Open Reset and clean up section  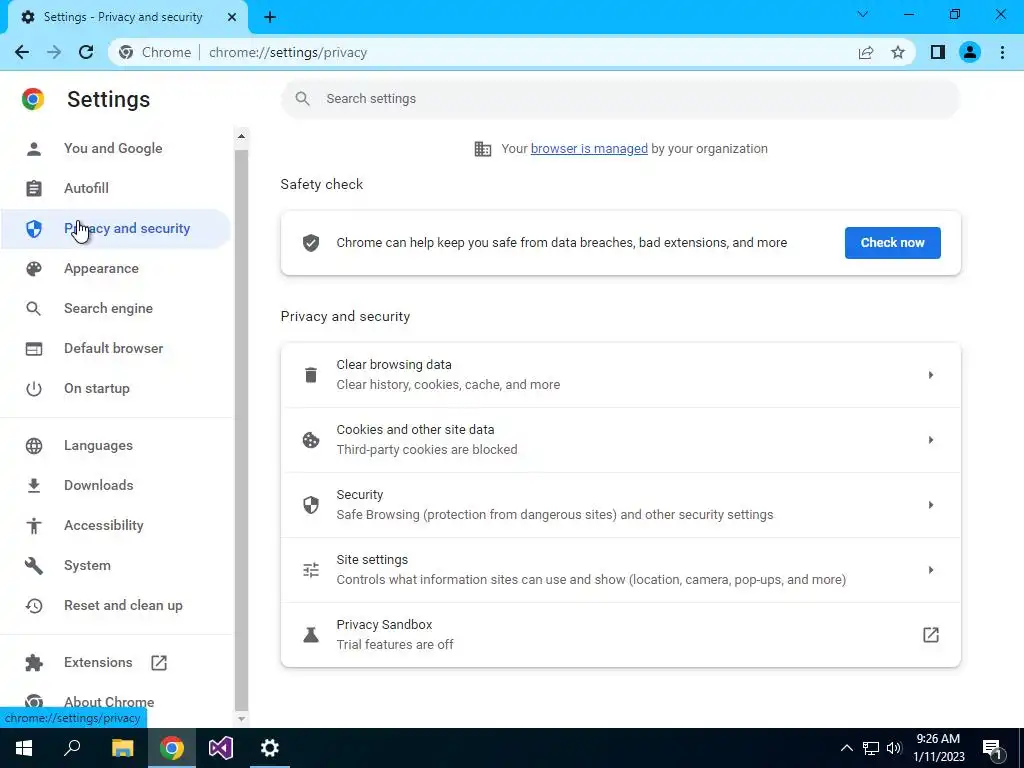[x=116, y=605]
